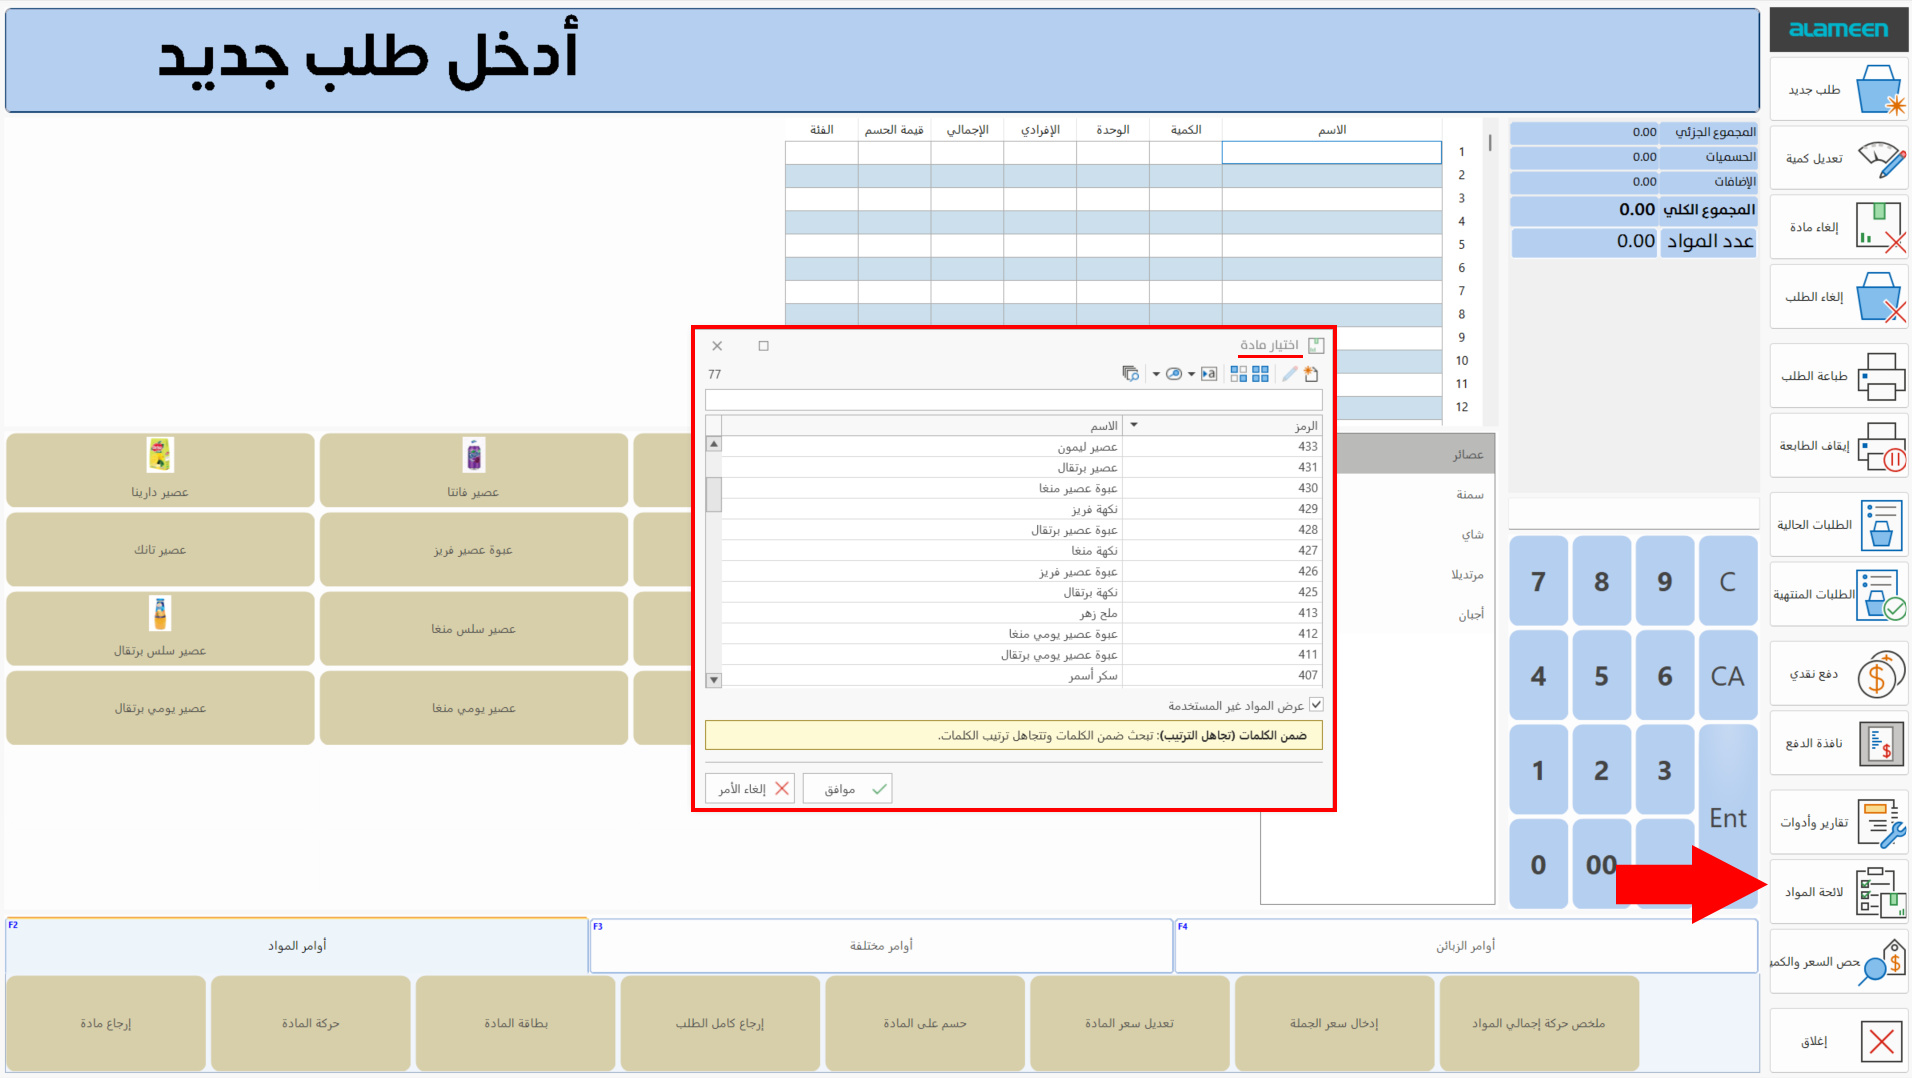Enable the عرض المواد غير المستخدمة checkbox

(x=1317, y=704)
